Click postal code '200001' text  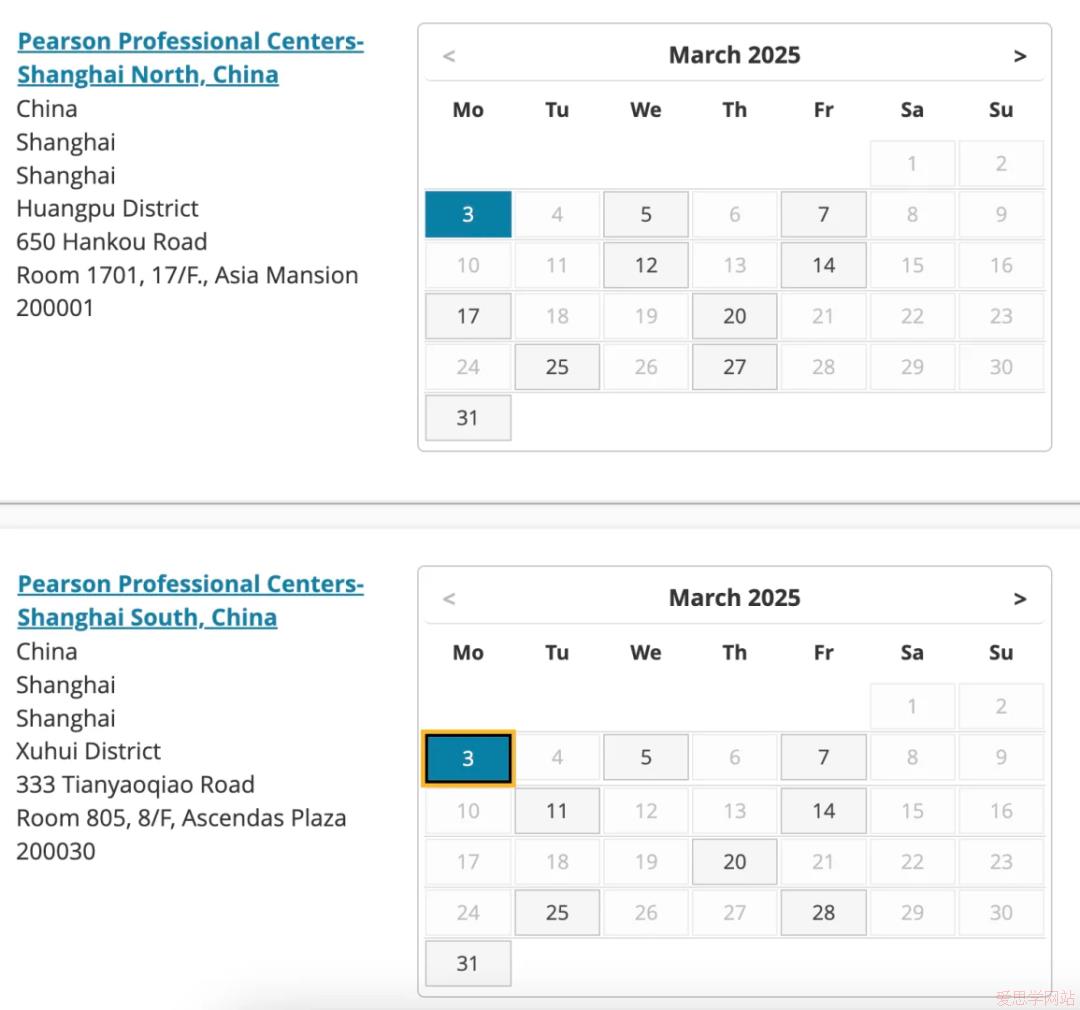55,308
